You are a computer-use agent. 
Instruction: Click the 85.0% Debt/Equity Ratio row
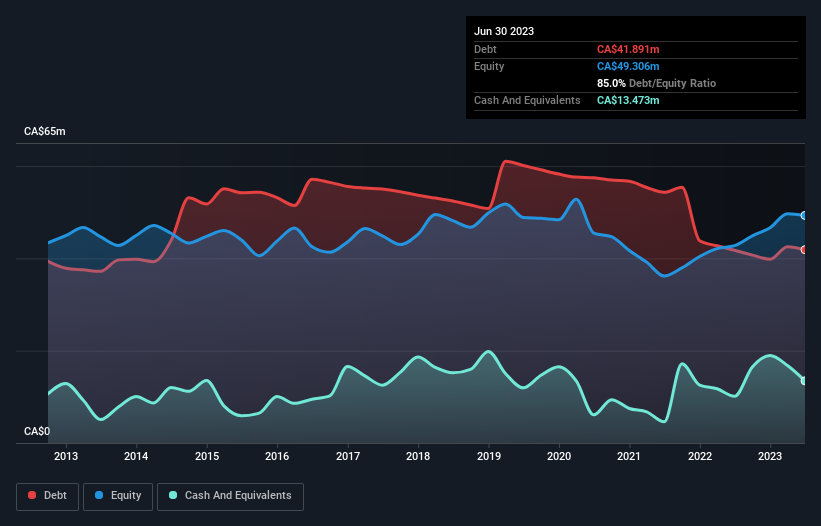pos(656,83)
